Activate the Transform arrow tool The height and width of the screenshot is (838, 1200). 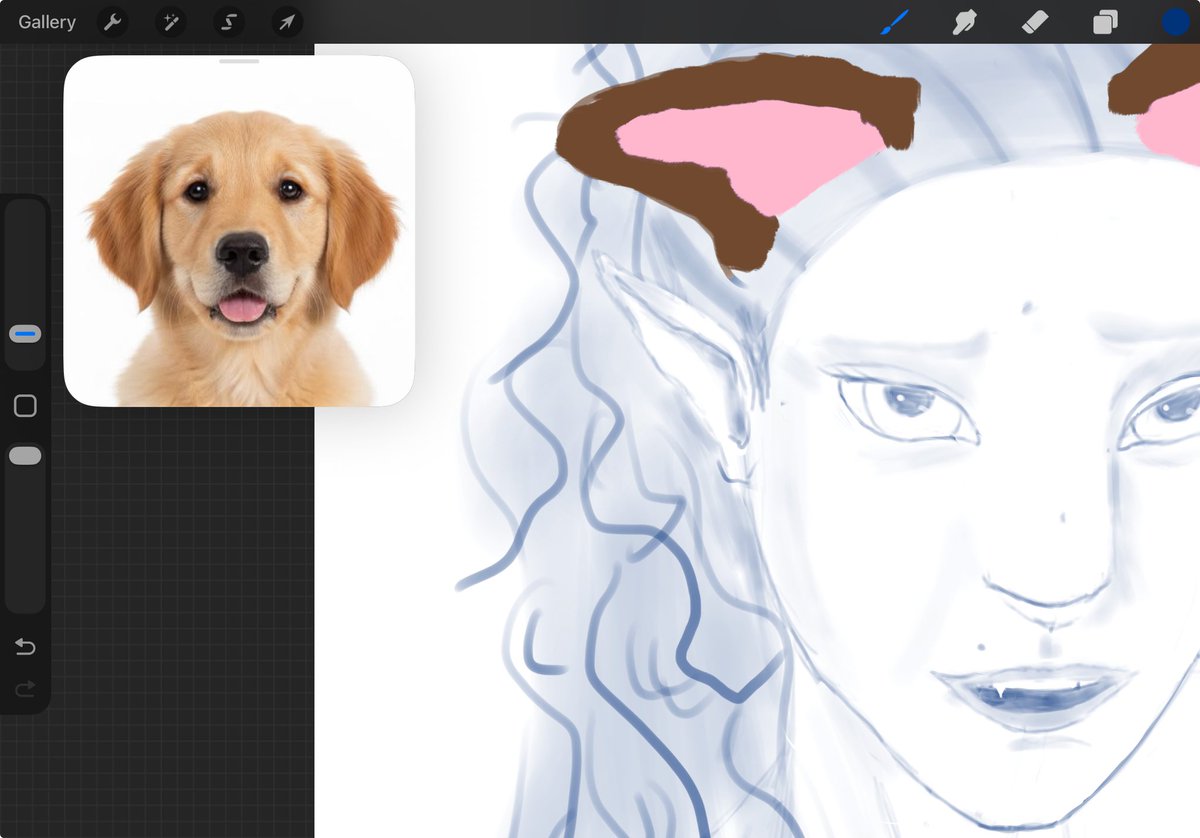pos(287,22)
